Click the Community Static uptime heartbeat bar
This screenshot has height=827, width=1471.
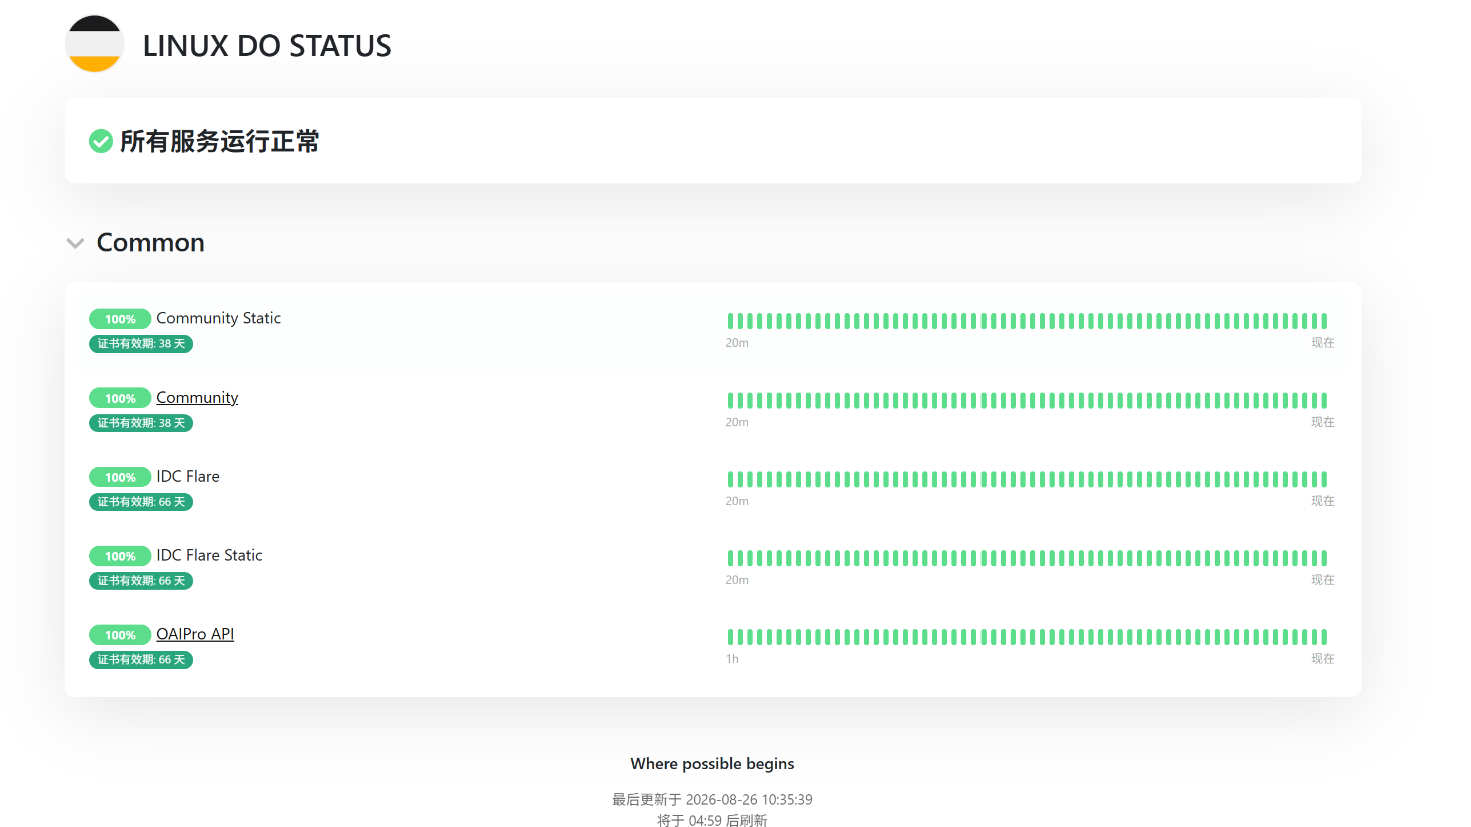(x=1027, y=321)
